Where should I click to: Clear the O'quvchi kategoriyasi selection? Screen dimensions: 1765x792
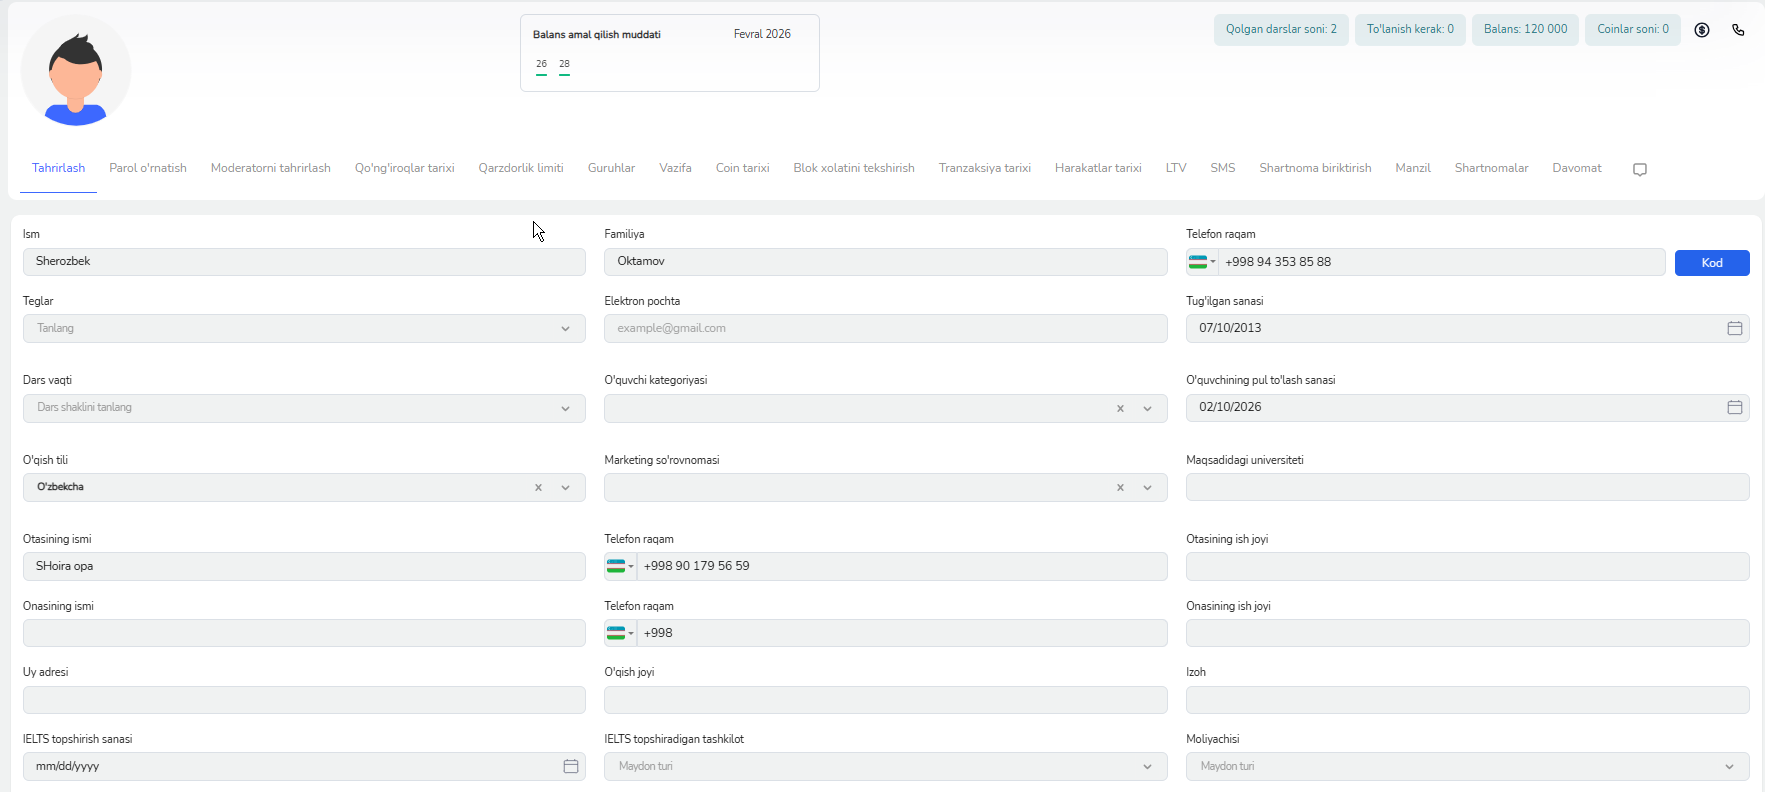(x=1120, y=408)
